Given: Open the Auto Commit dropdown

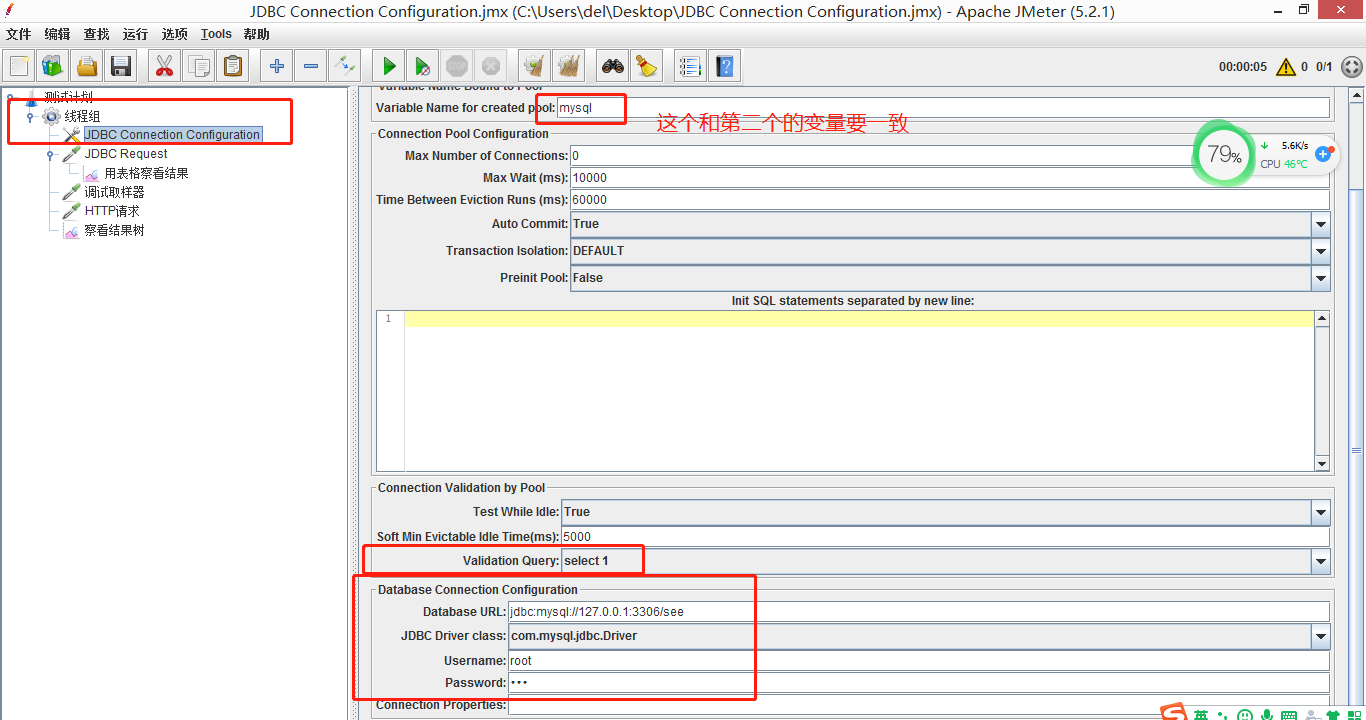Looking at the screenshot, I should (1321, 224).
